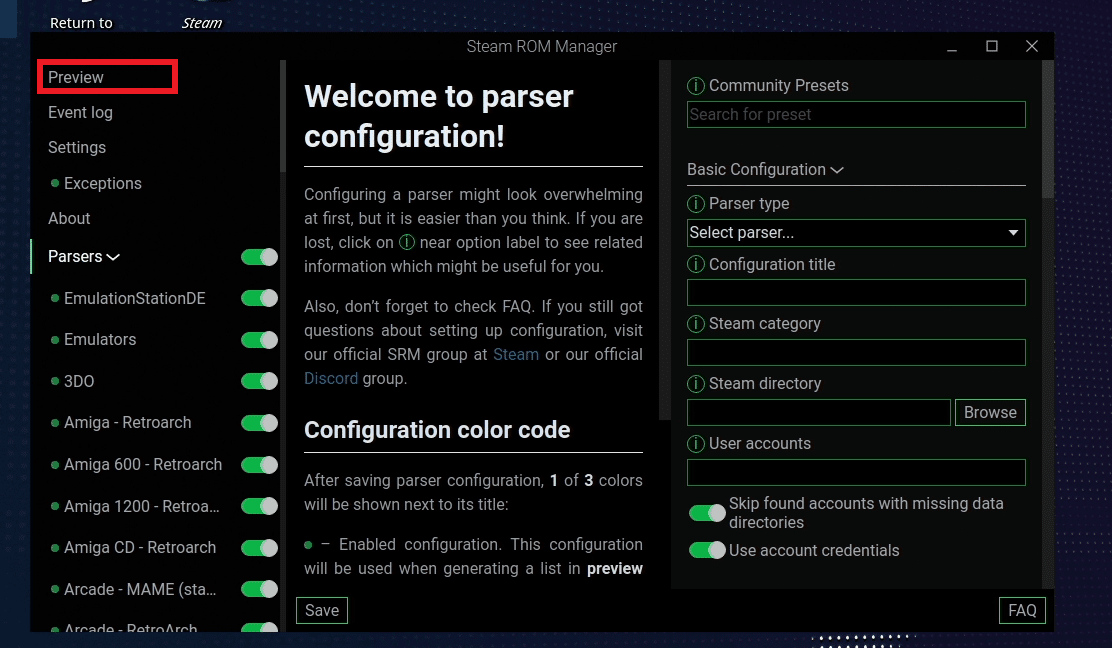Click info icon beside Steam category
This screenshot has width=1112, height=648.
coord(696,324)
